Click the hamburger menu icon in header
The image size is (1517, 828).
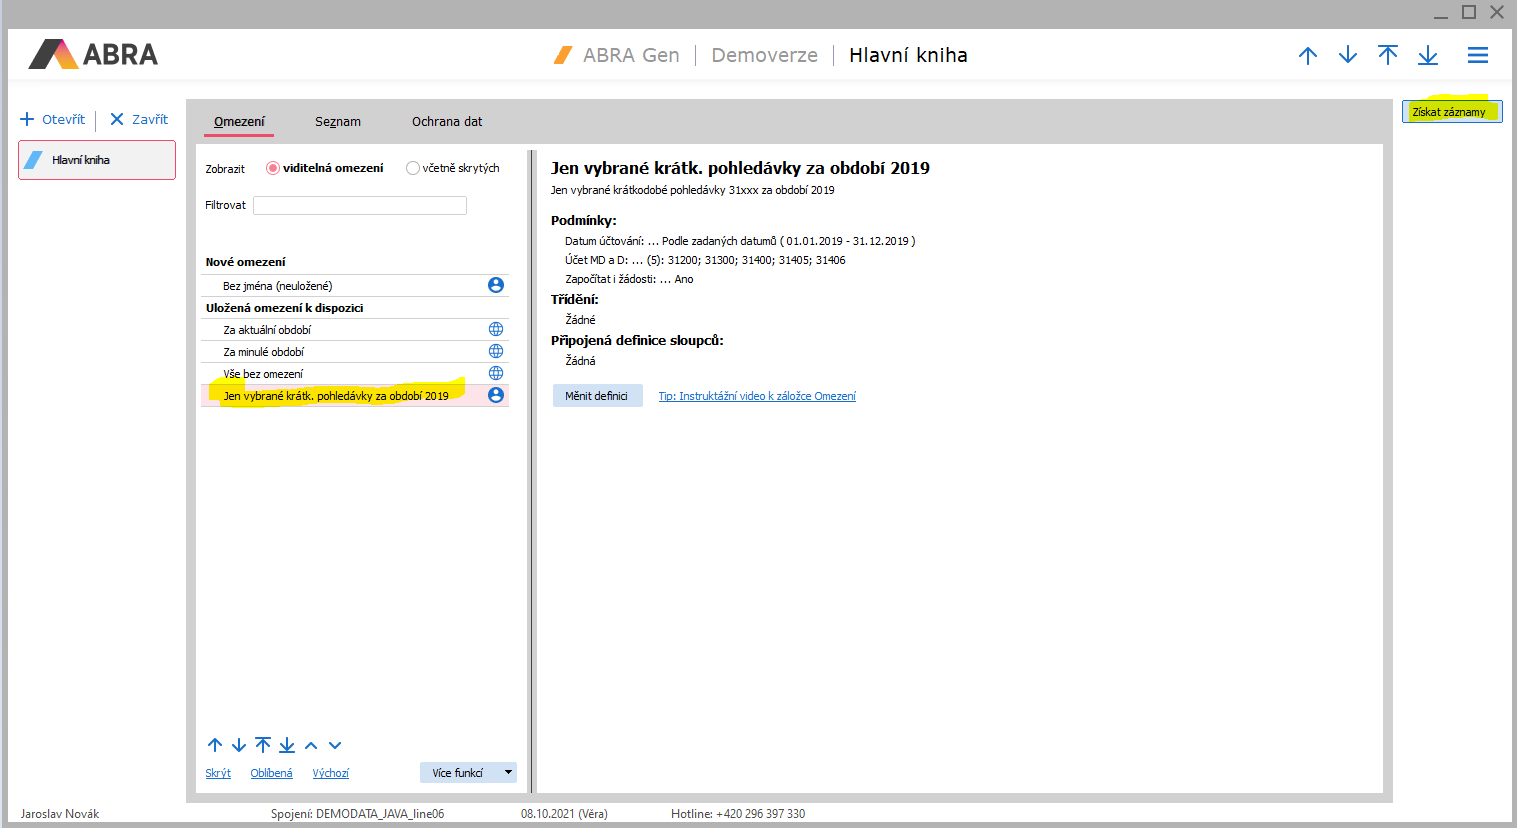(x=1477, y=56)
